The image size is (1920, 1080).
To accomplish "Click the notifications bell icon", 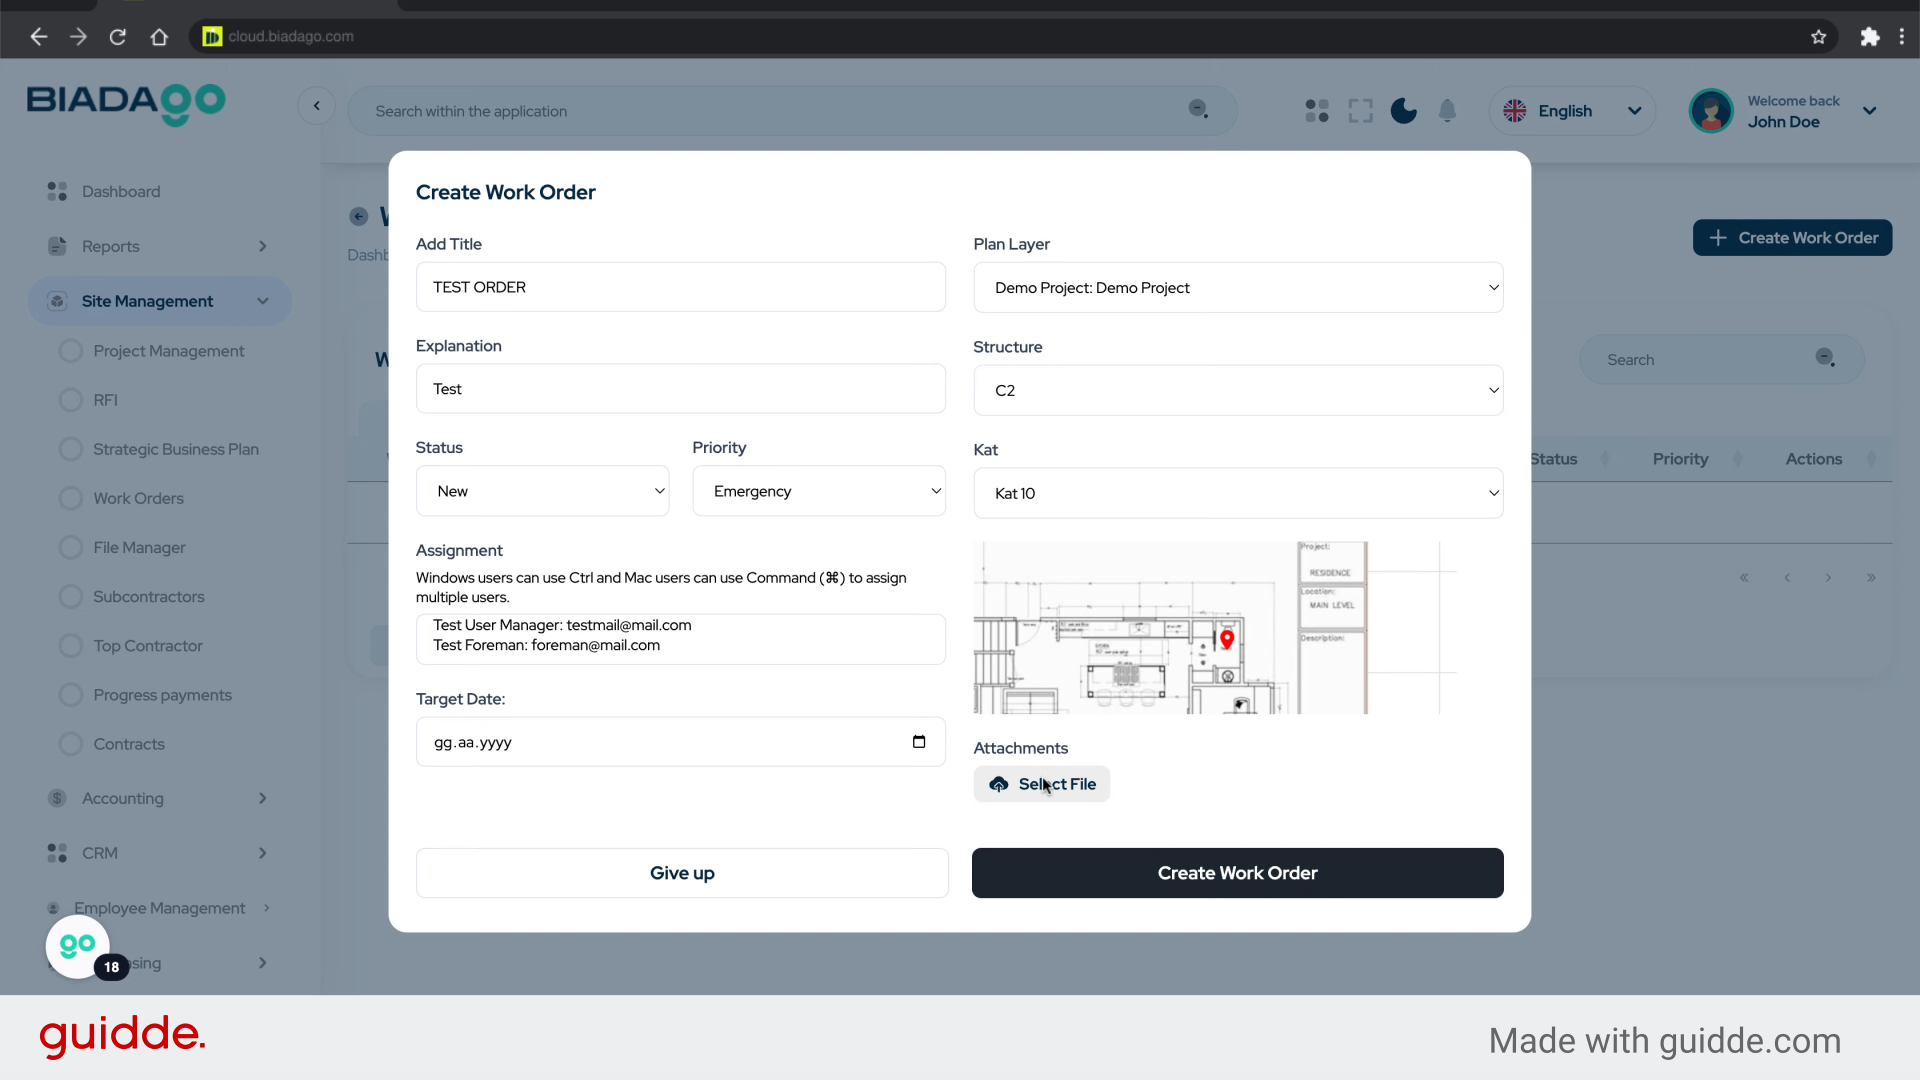I will (1447, 111).
